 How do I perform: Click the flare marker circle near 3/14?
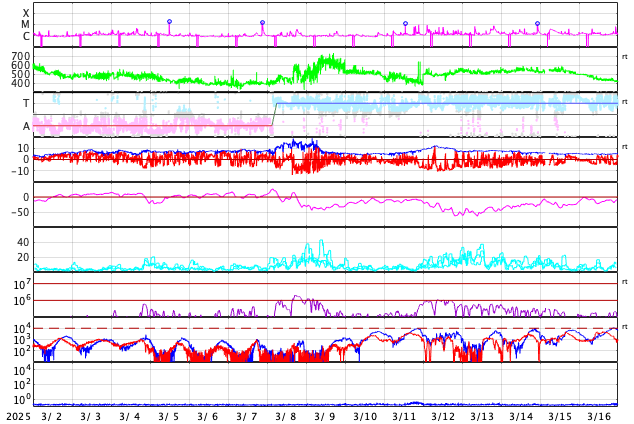coord(537,23)
